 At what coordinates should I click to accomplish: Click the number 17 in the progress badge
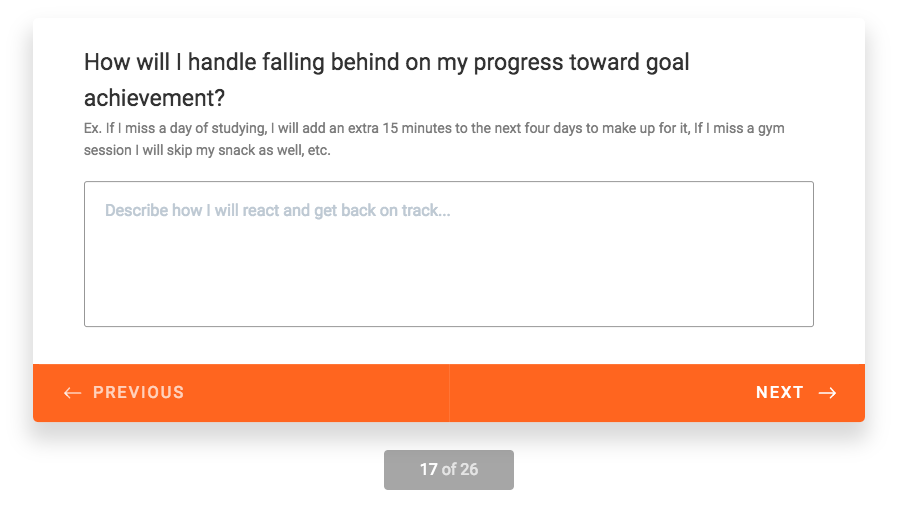[428, 470]
